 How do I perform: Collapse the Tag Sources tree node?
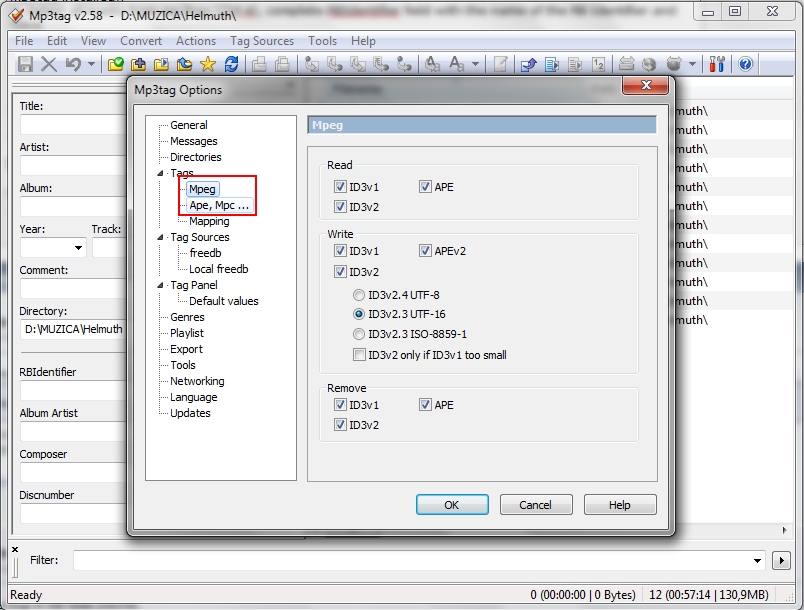(x=160, y=237)
